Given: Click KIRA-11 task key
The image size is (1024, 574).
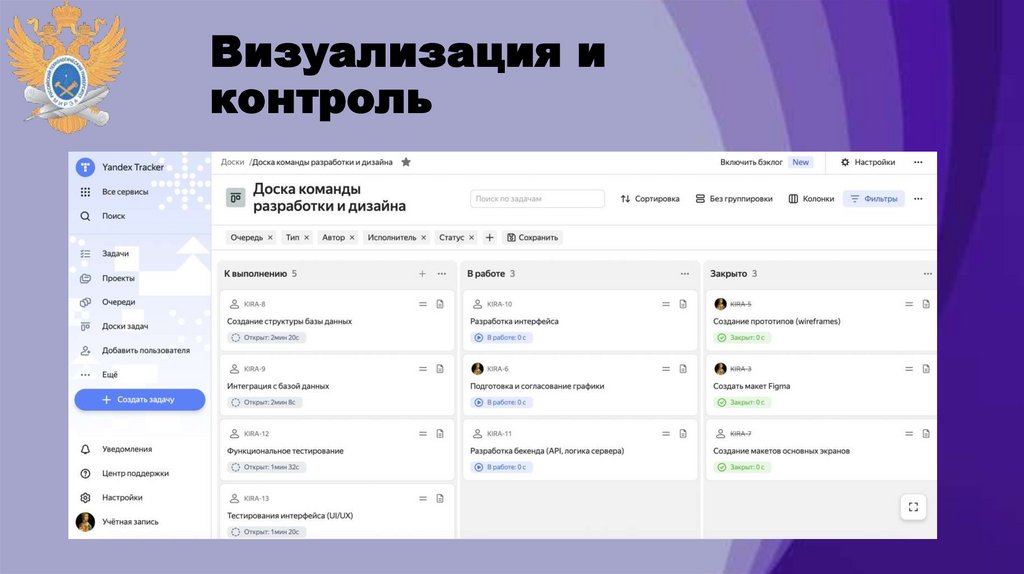Looking at the screenshot, I should click(x=500, y=434).
